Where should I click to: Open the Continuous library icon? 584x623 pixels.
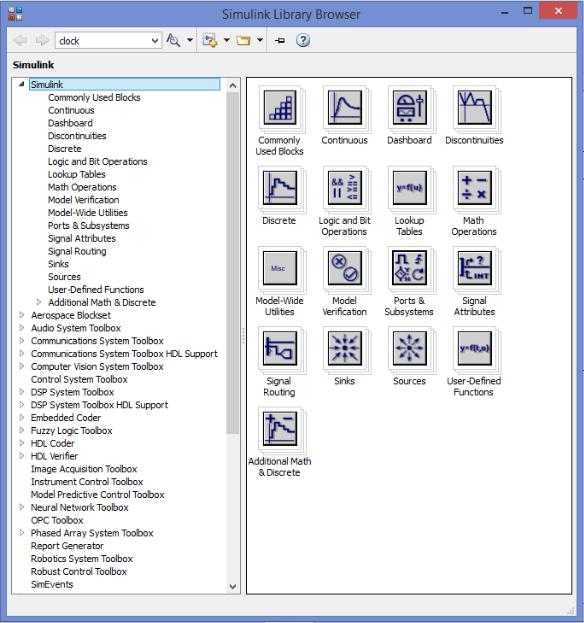coord(345,107)
